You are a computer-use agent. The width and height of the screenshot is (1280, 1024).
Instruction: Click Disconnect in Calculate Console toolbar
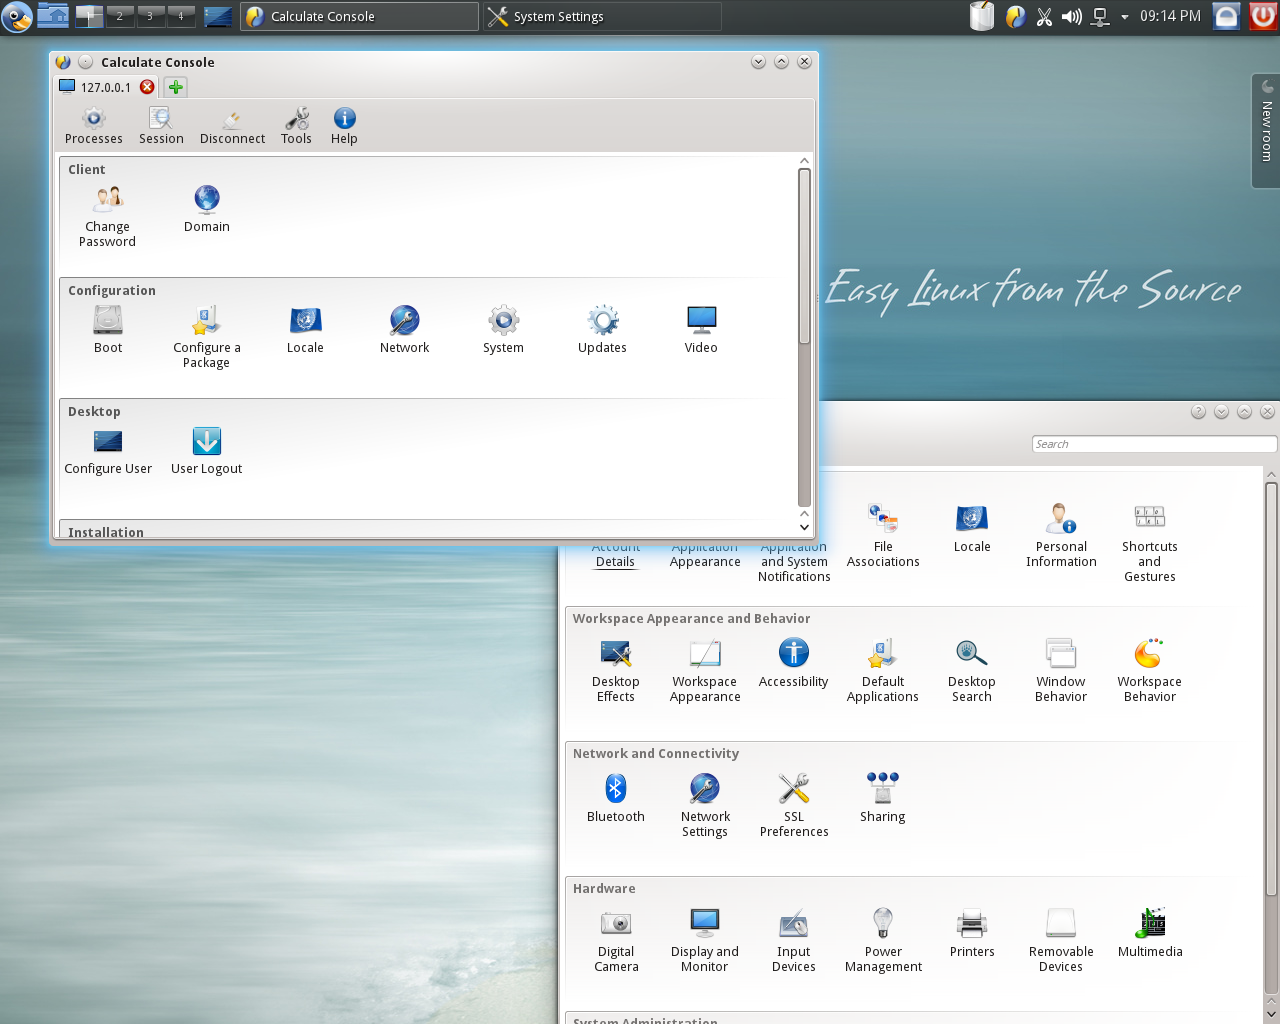click(x=232, y=126)
